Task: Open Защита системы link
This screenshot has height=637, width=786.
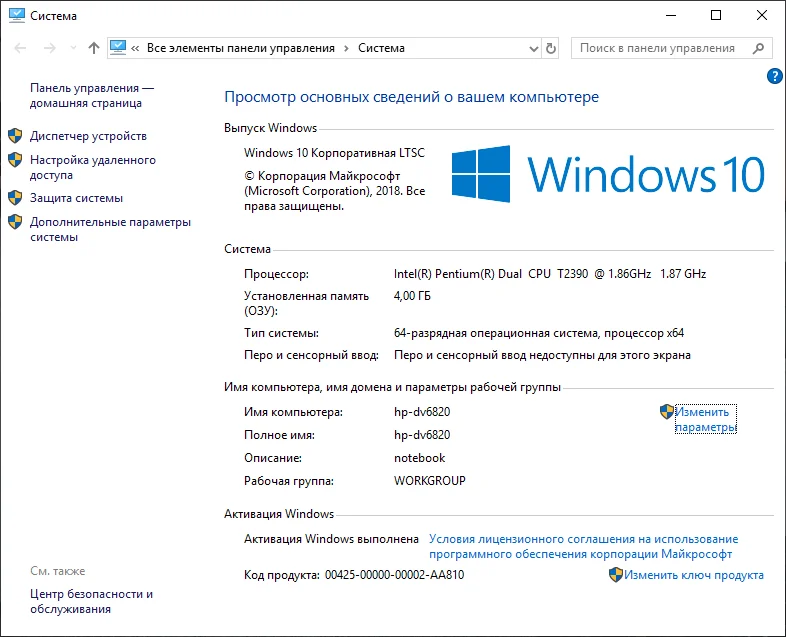Action: pyautogui.click(x=76, y=198)
